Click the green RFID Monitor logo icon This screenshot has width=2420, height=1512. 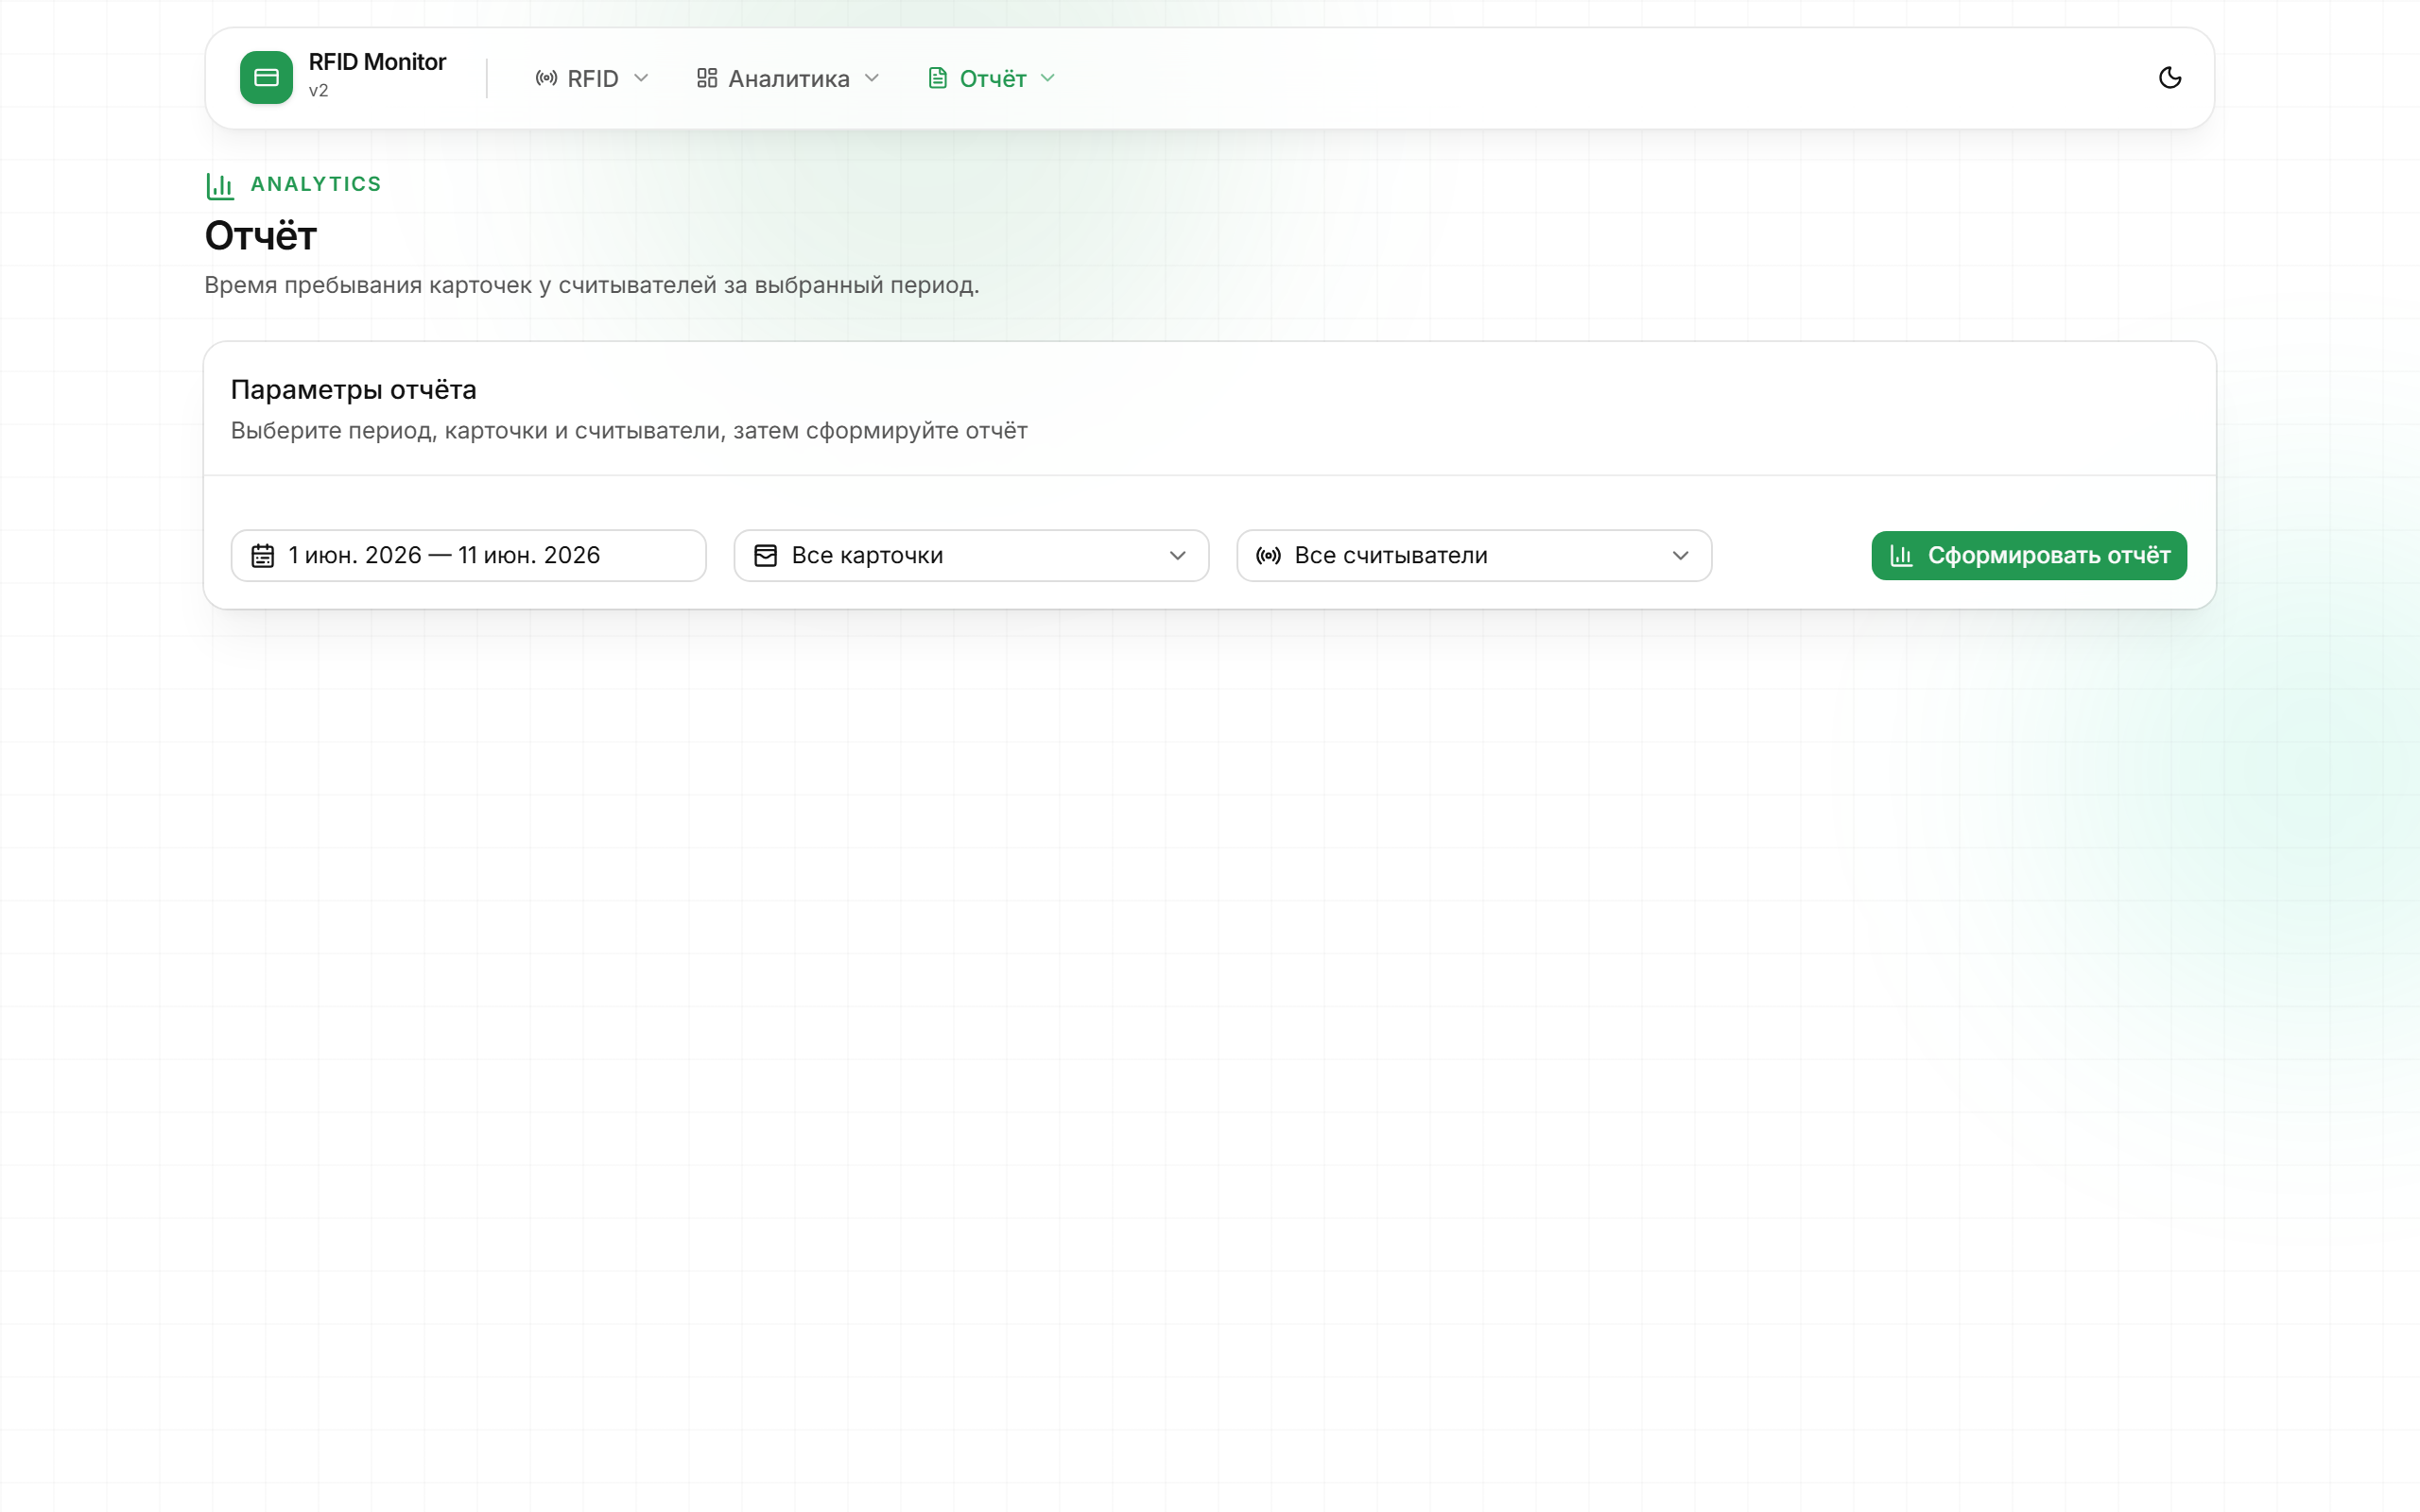(x=266, y=78)
